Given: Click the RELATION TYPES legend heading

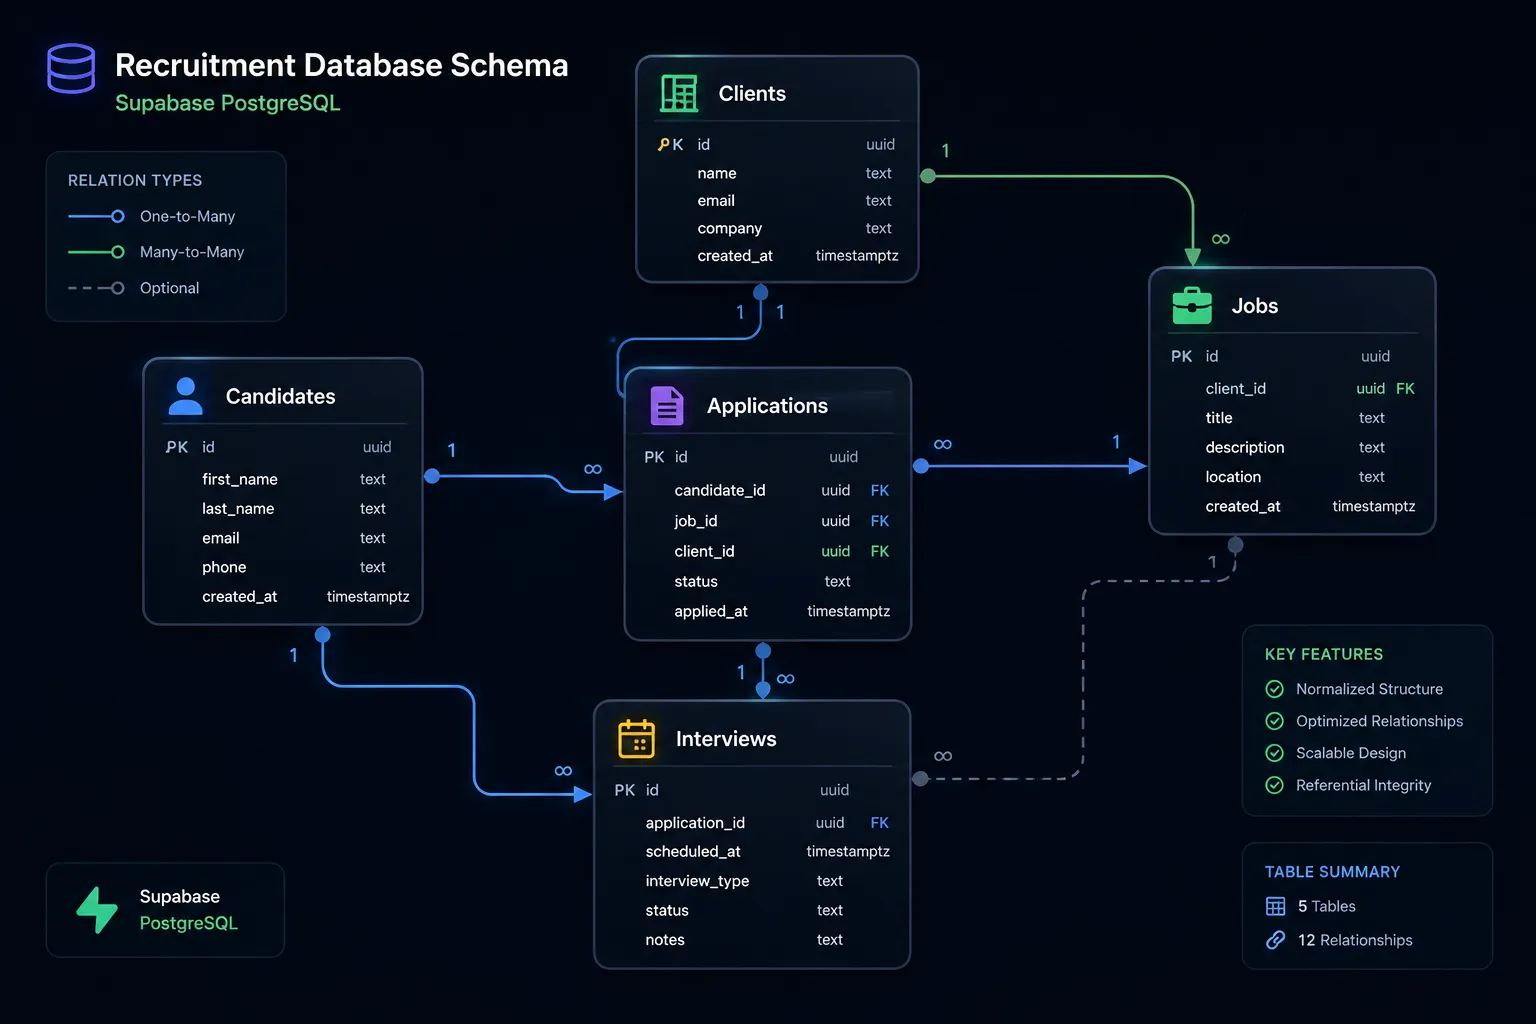Looking at the screenshot, I should [135, 180].
